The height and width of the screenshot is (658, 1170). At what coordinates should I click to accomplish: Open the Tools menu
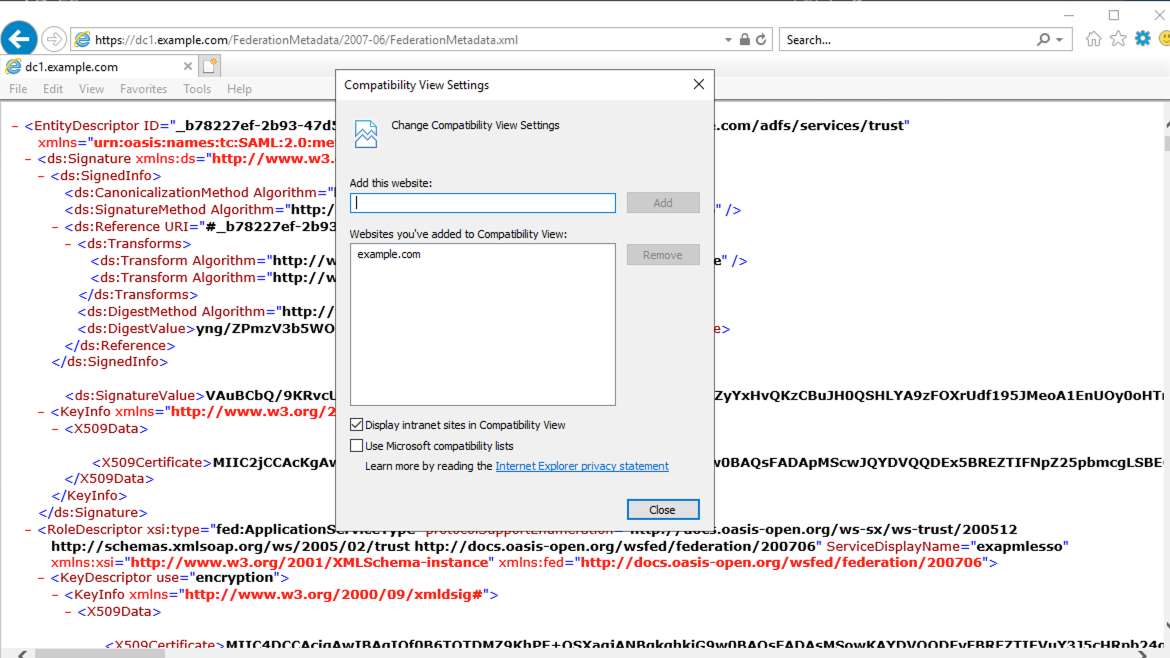(197, 89)
